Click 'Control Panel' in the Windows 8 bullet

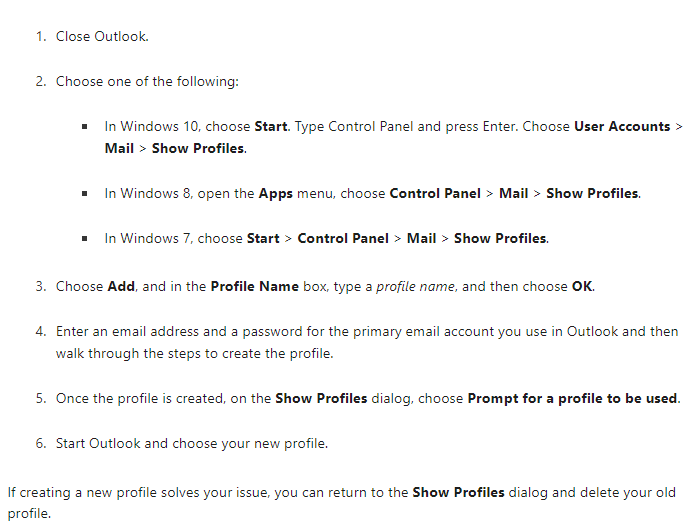coord(435,193)
